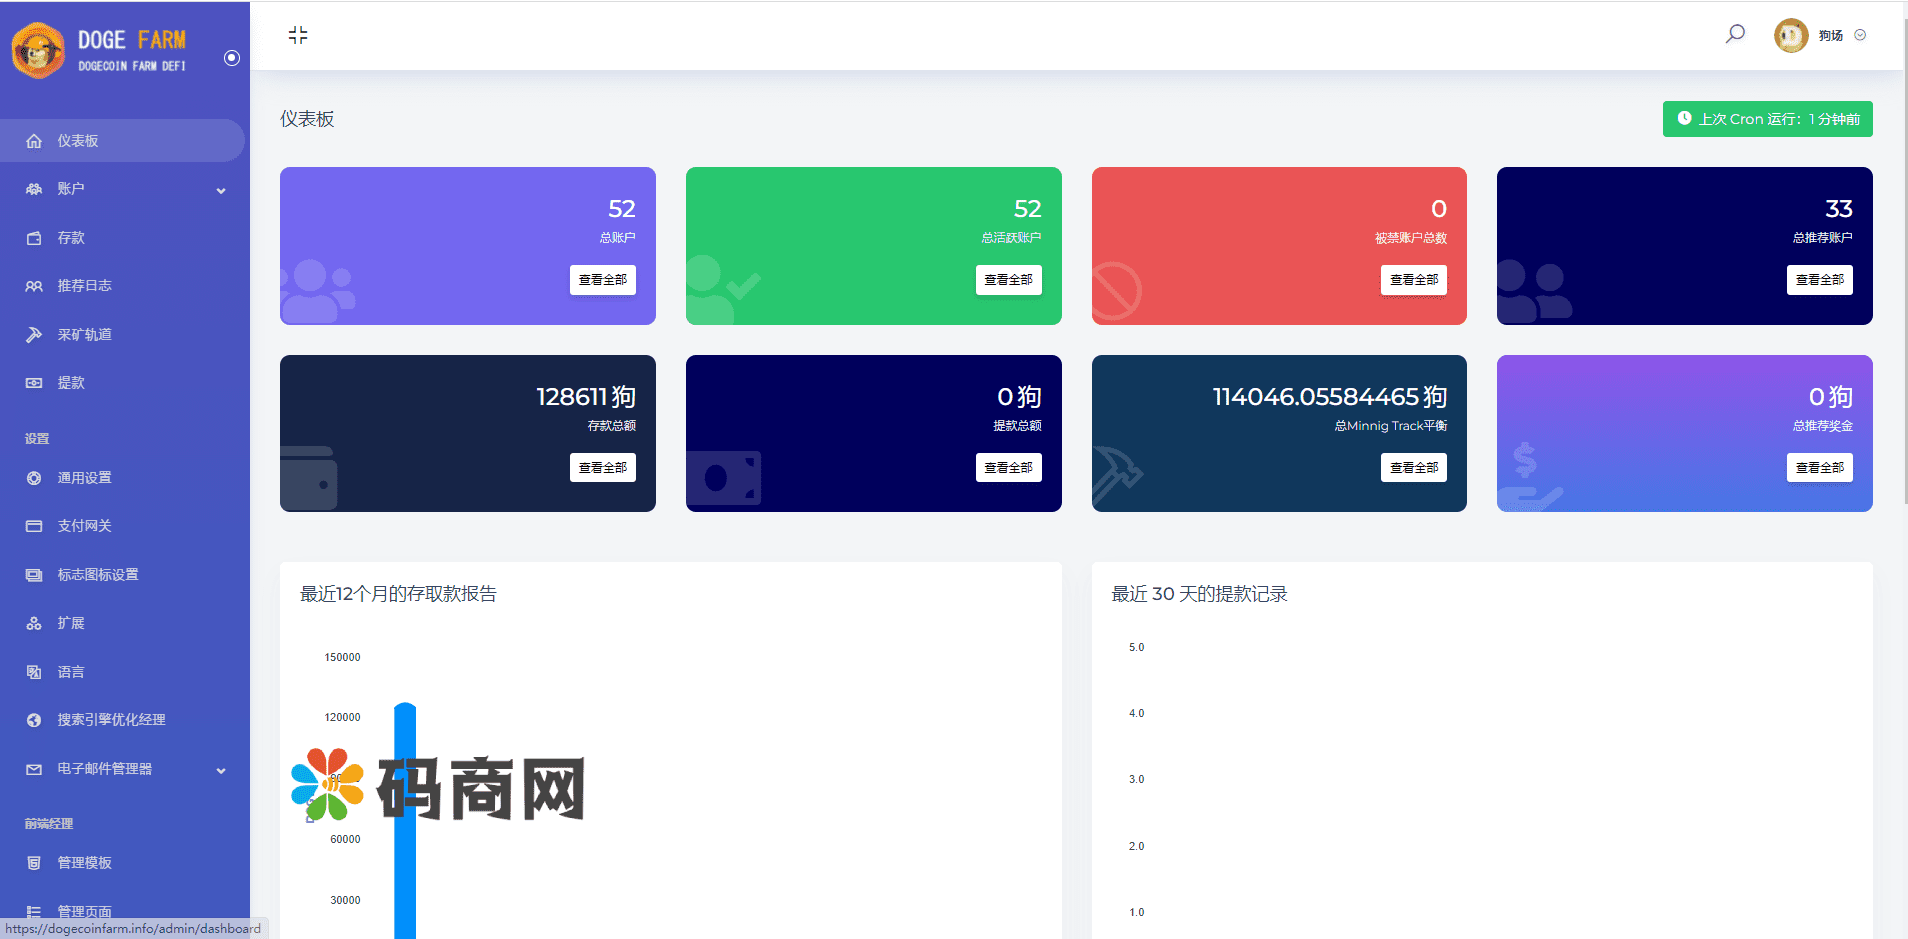This screenshot has height=939, width=1908.
Task: Click 查看全部 on the 被禁账户总数 card
Action: click(x=1413, y=280)
